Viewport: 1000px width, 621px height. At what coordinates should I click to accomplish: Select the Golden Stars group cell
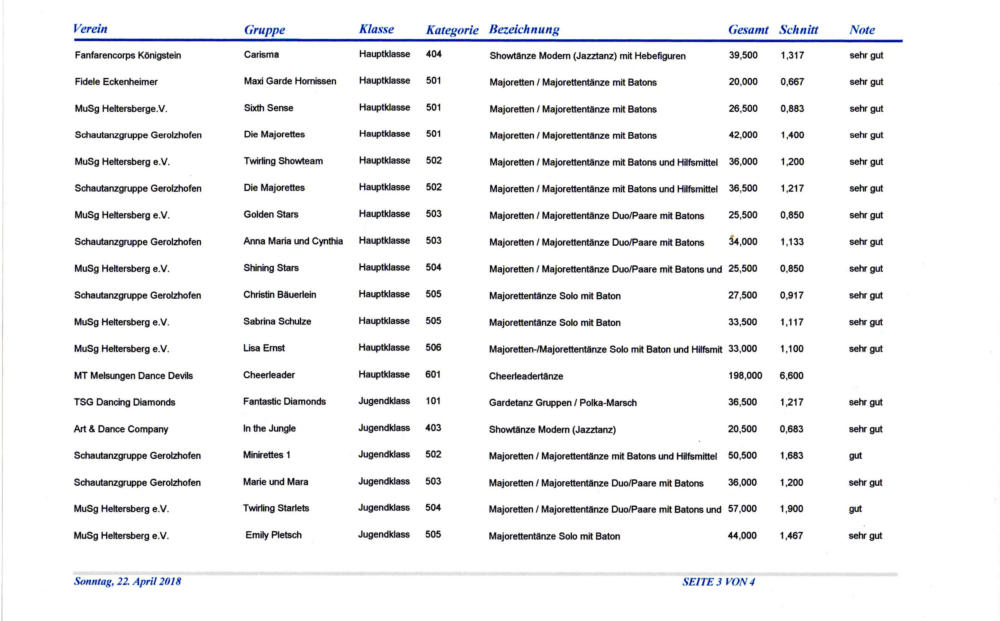(271, 214)
